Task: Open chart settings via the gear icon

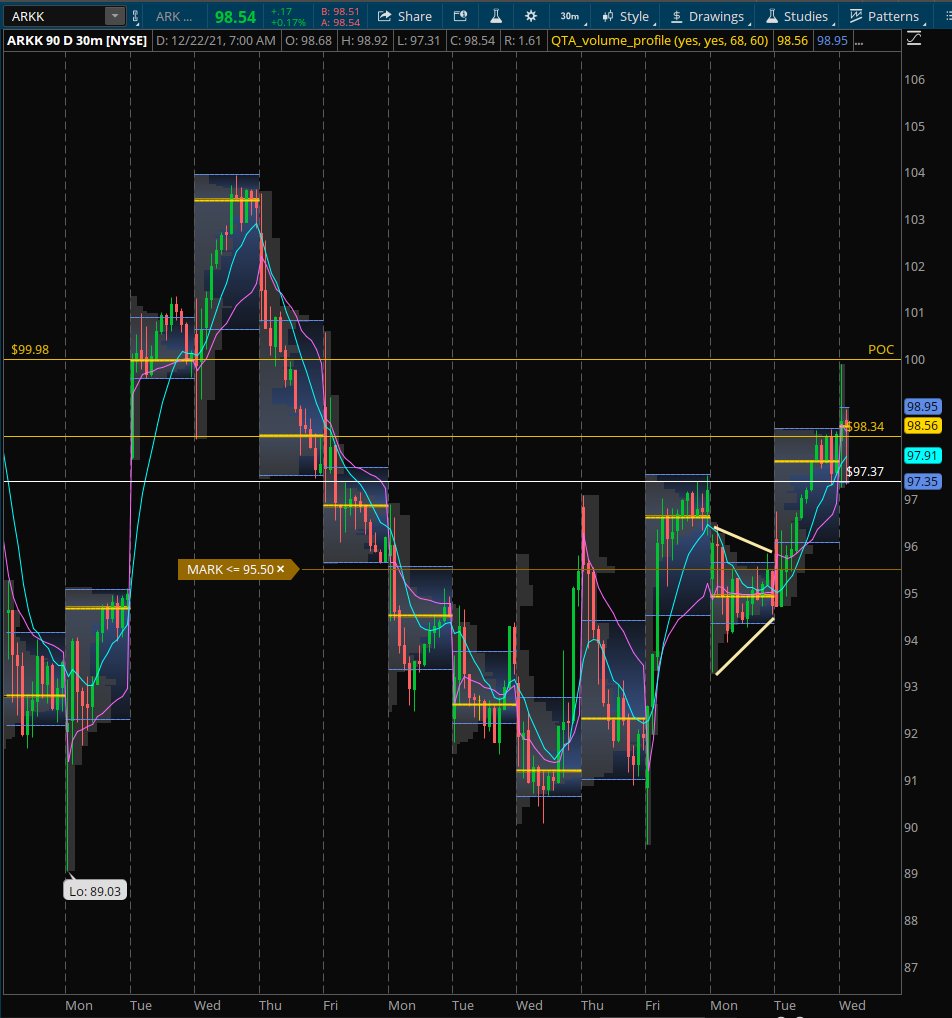Action: [x=531, y=16]
